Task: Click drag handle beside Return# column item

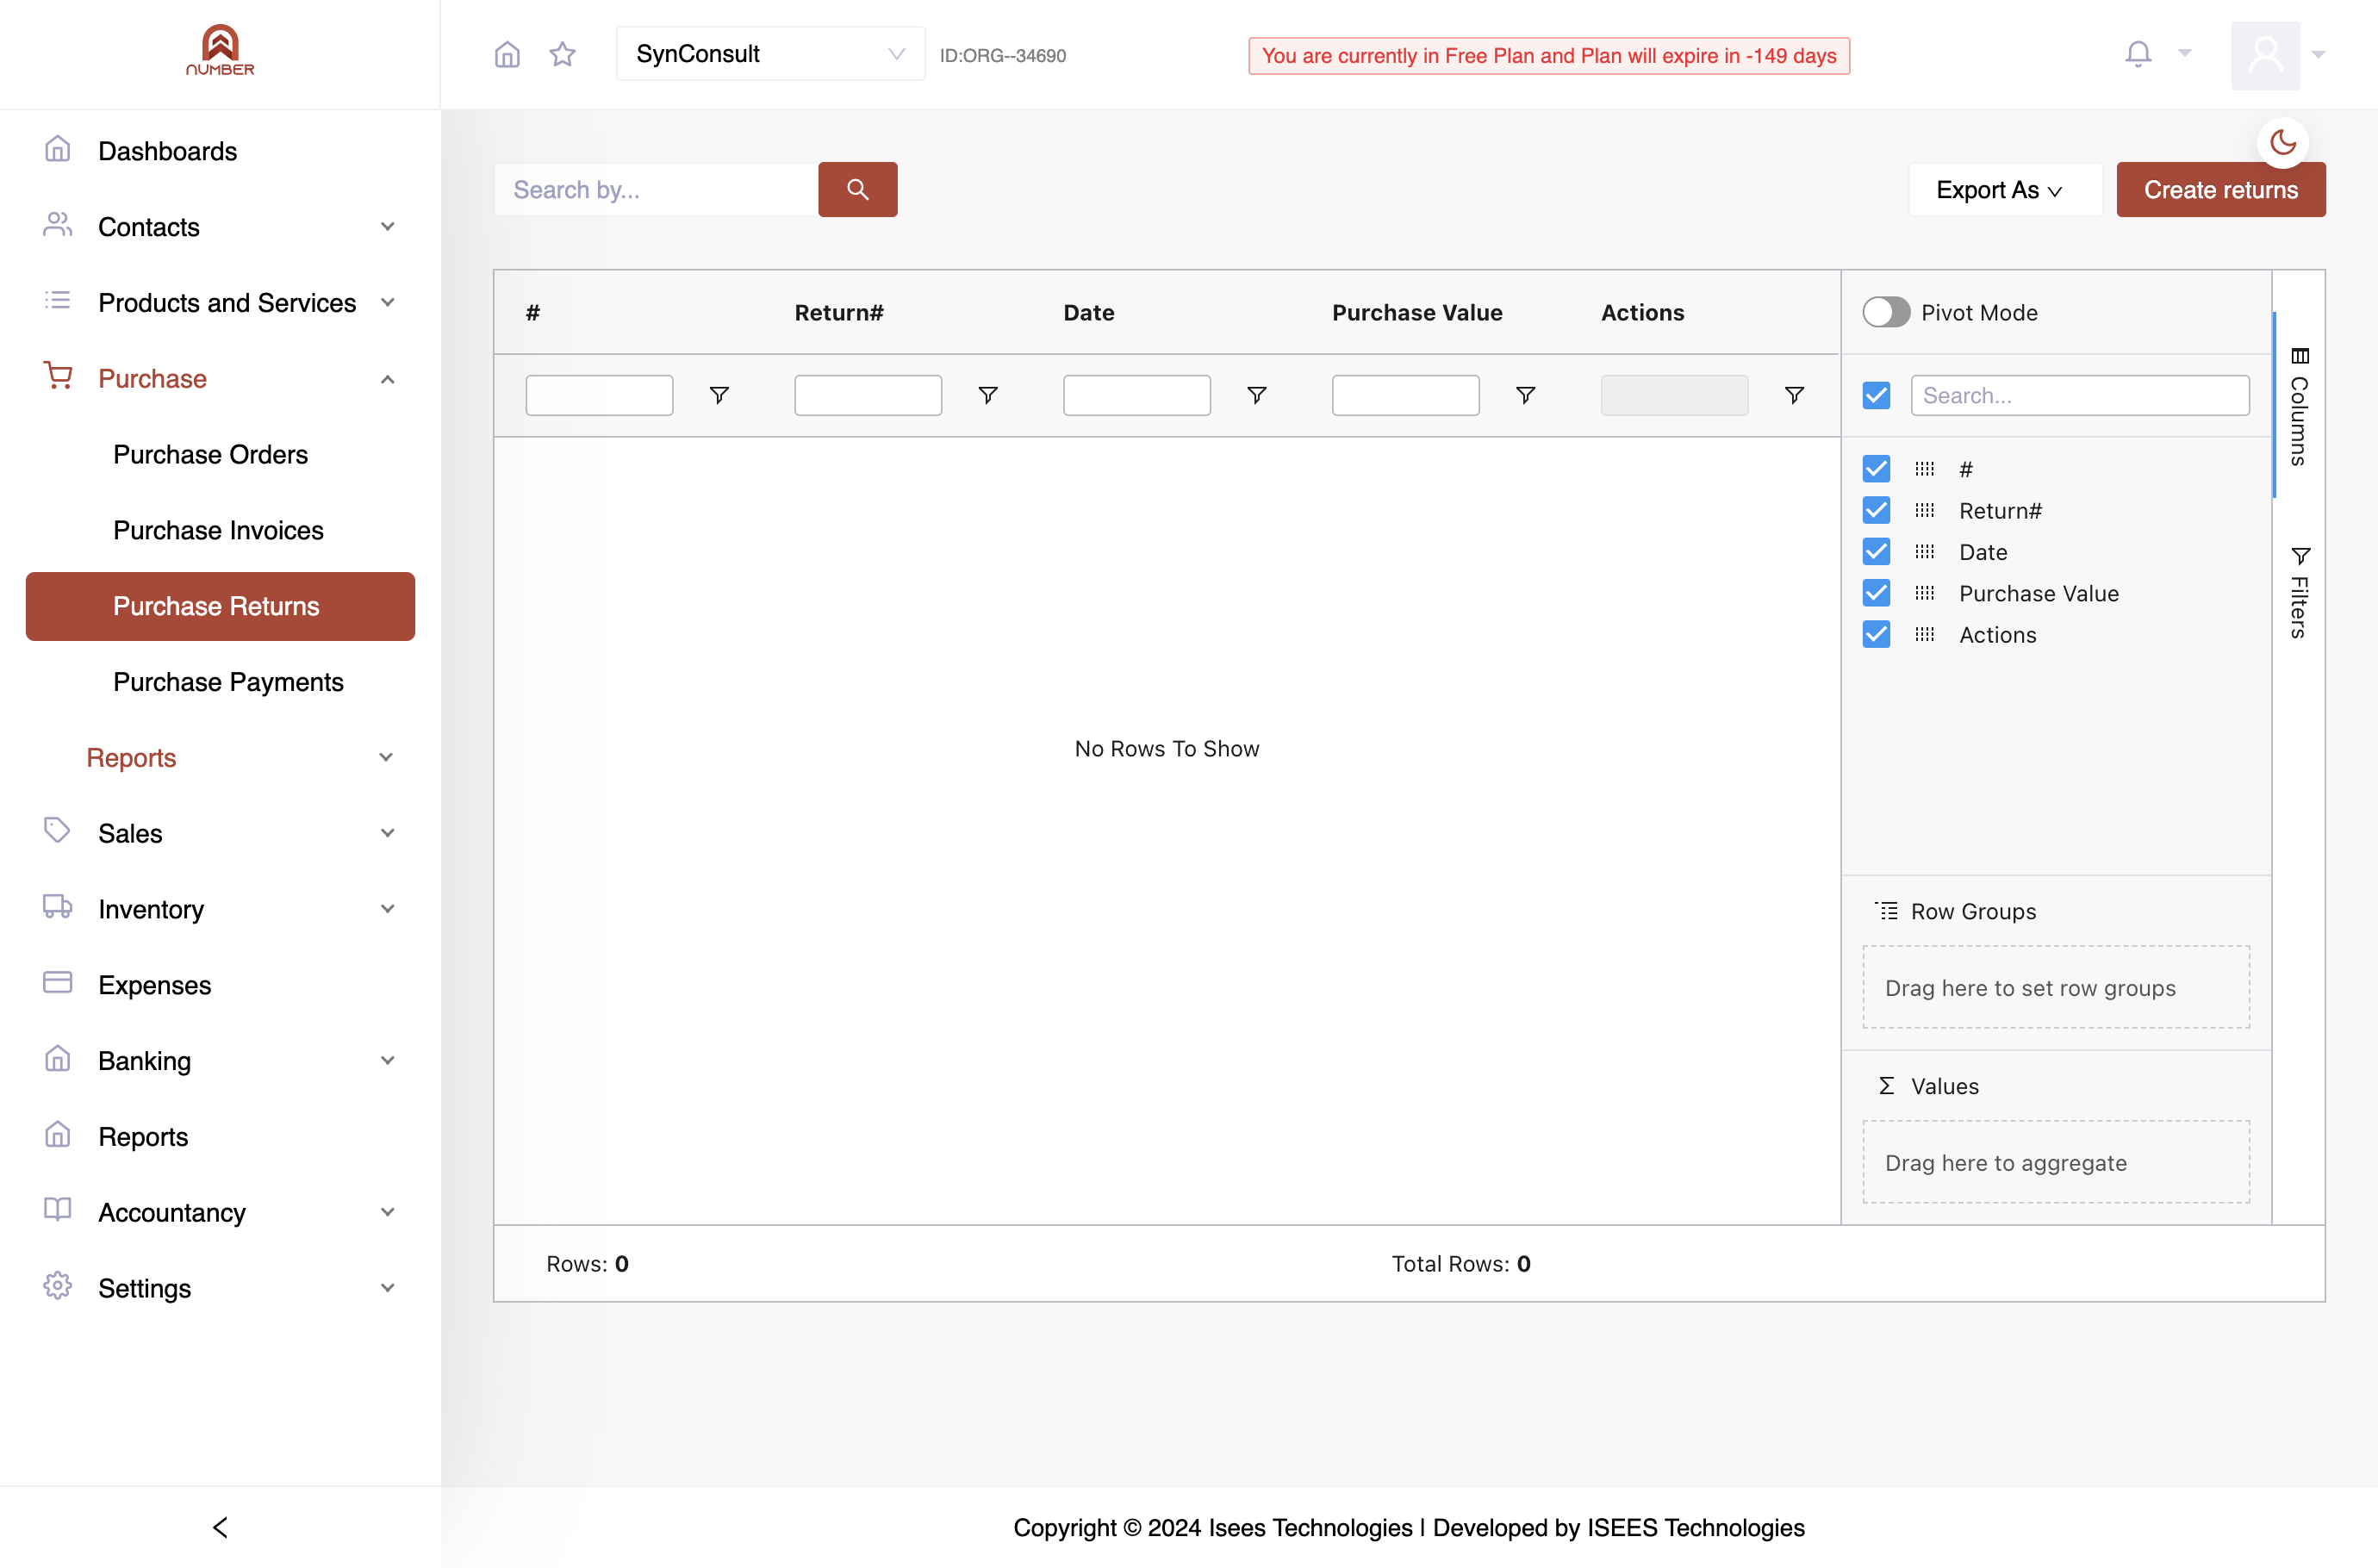Action: [1924, 510]
